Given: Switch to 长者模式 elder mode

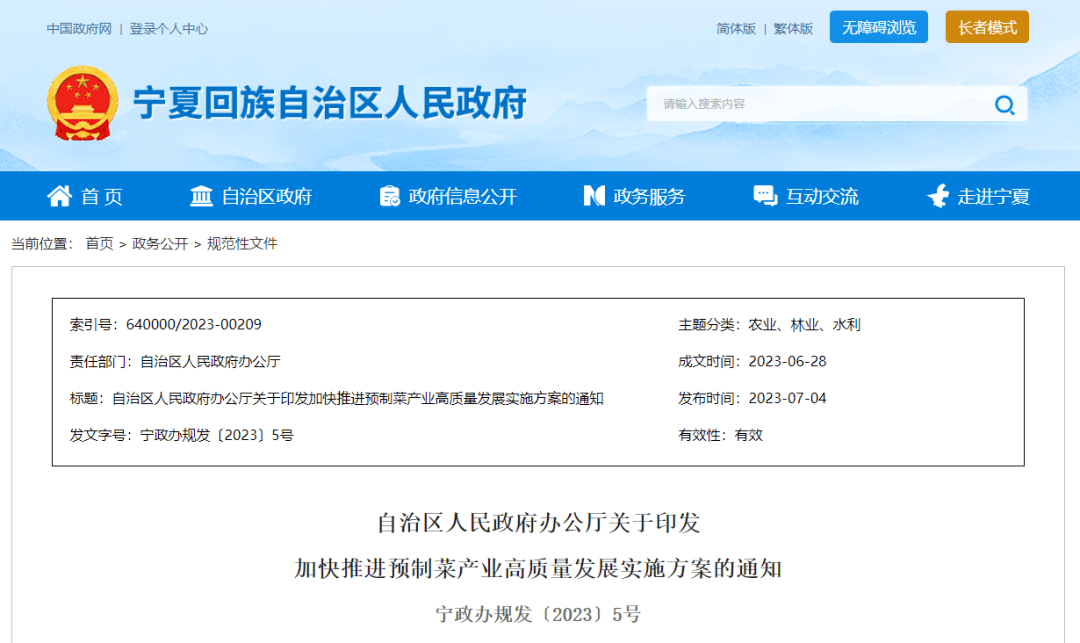Looking at the screenshot, I should tap(986, 27).
